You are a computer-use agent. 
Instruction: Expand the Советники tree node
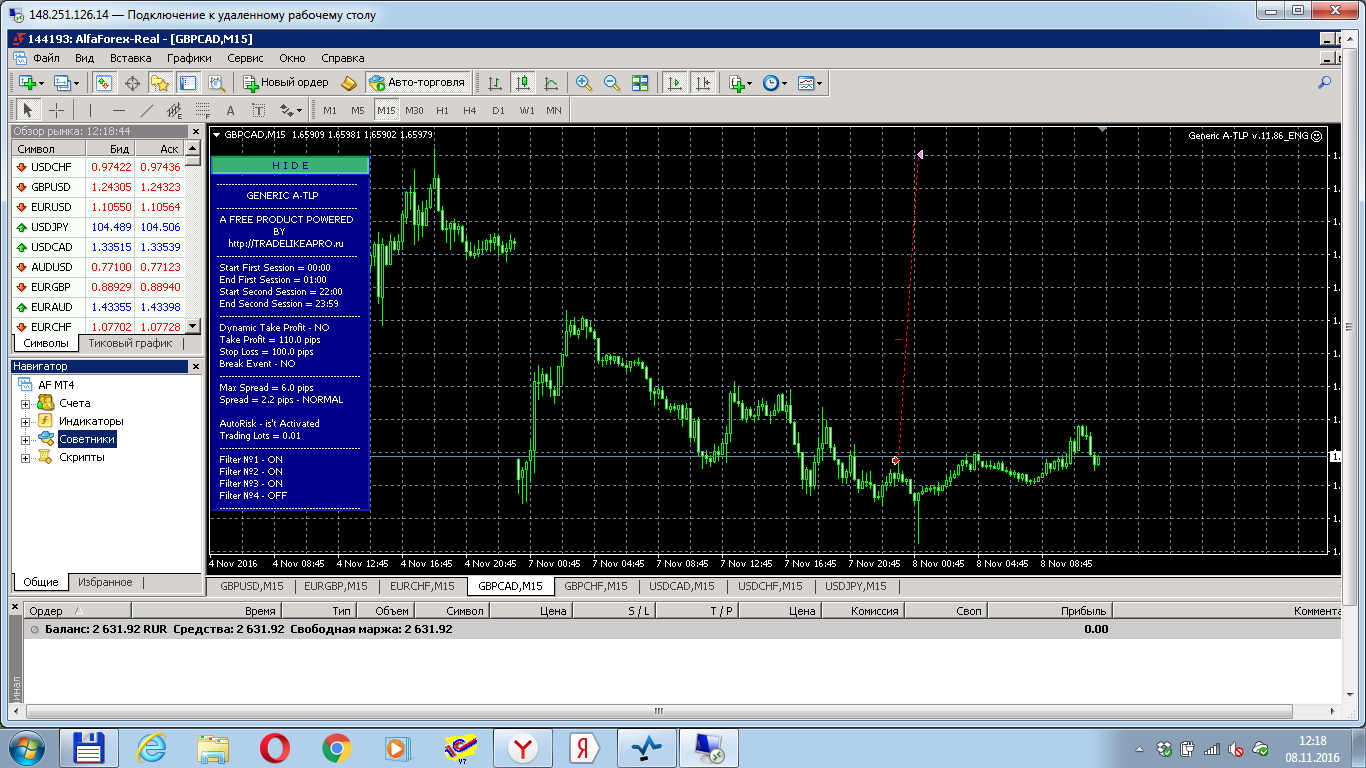(x=26, y=439)
